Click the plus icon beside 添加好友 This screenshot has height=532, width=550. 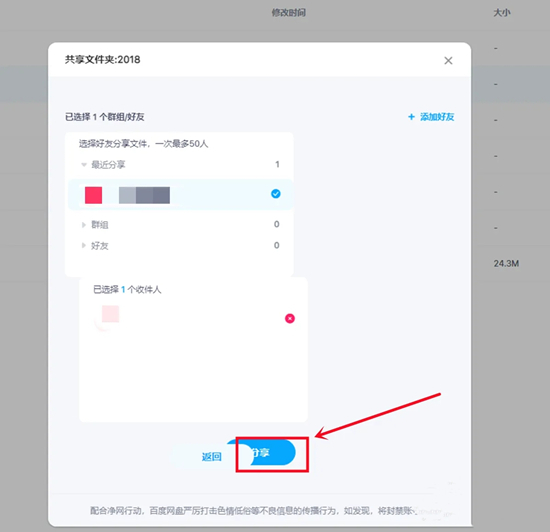pos(411,117)
